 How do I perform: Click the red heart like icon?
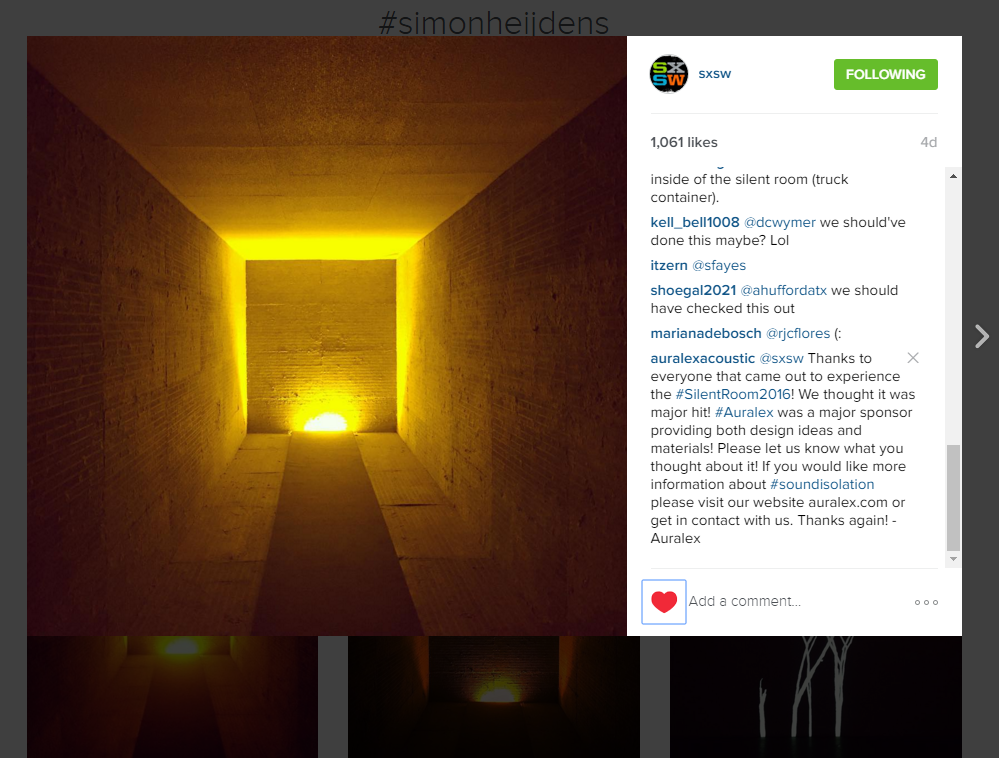pos(664,602)
